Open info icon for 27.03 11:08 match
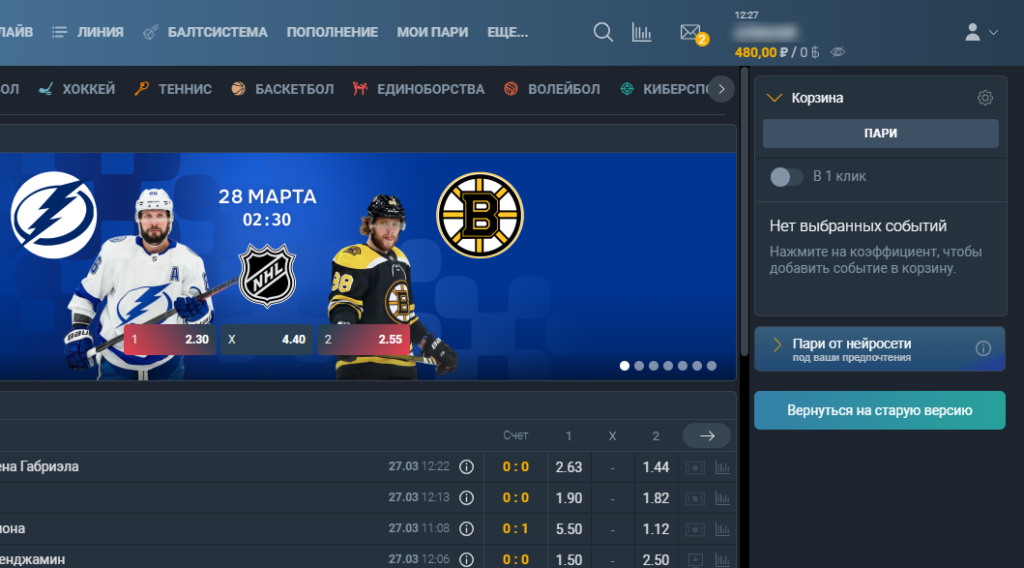The width and height of the screenshot is (1024, 568). [466, 529]
